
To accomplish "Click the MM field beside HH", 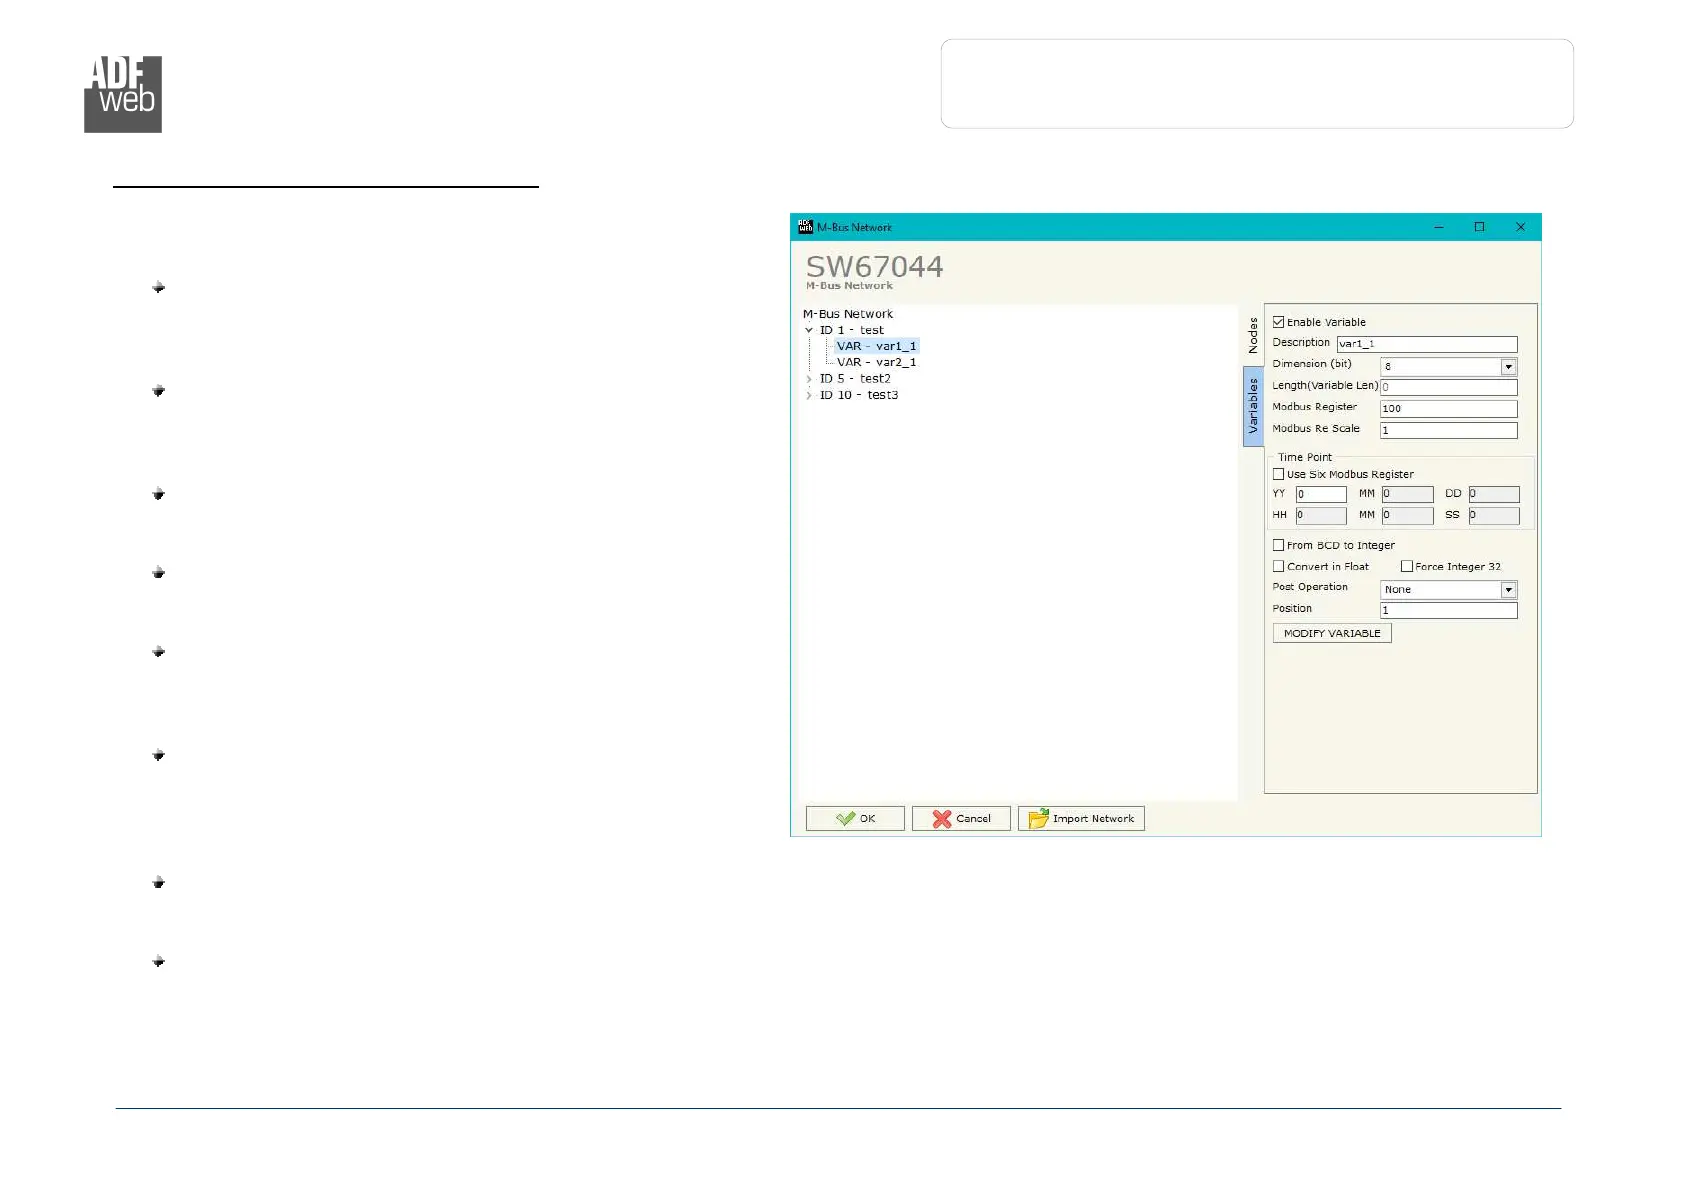I will point(1408,515).
